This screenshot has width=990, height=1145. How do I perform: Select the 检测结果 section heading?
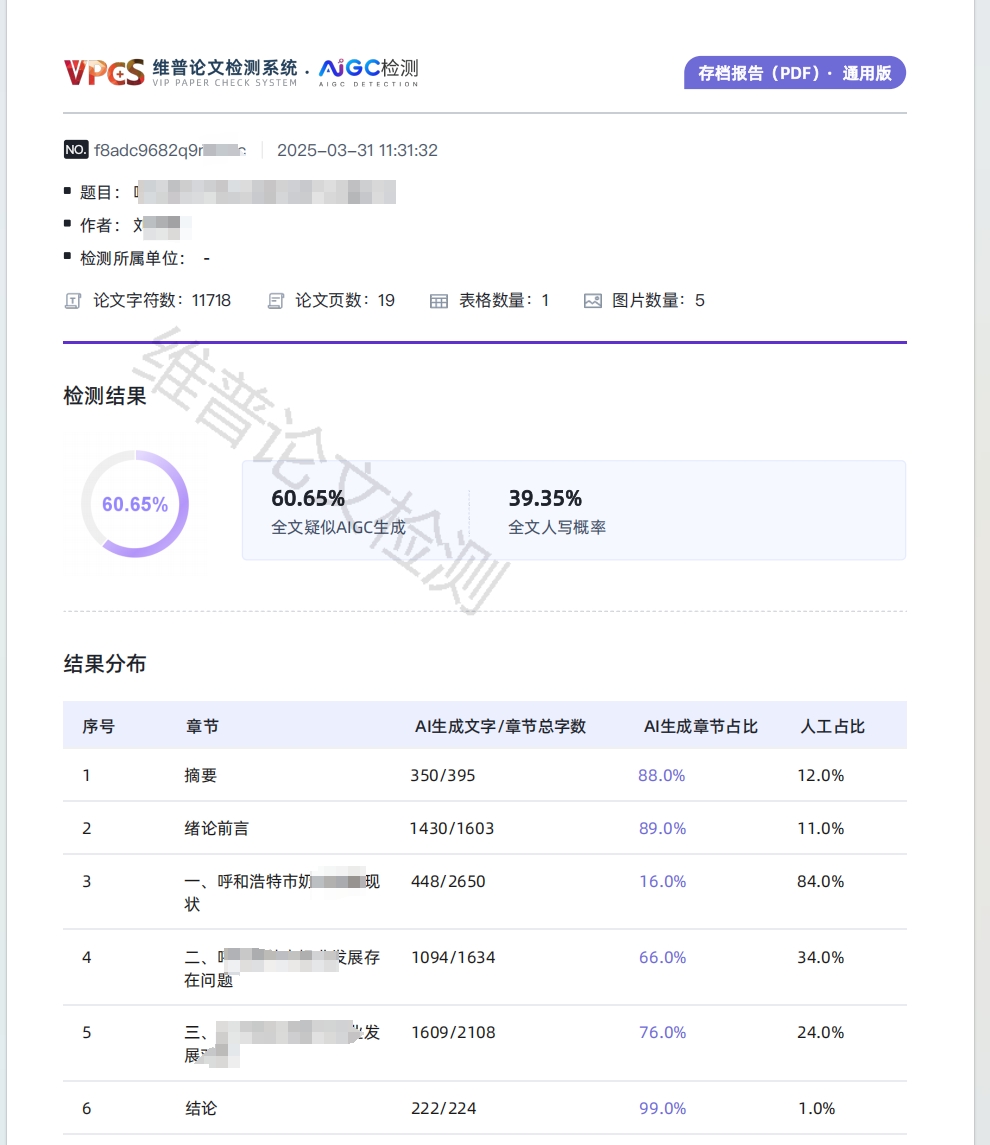pyautogui.click(x=104, y=396)
